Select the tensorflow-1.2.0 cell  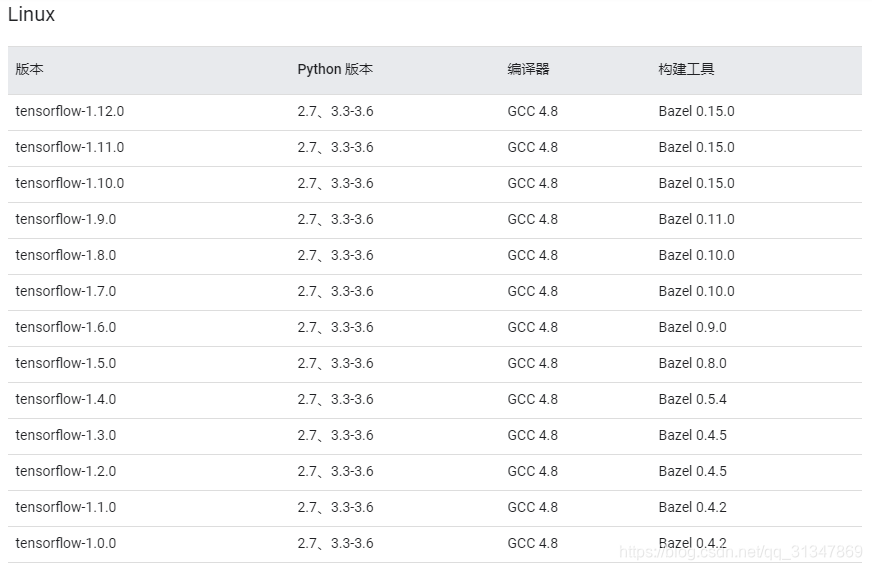[x=66, y=471]
